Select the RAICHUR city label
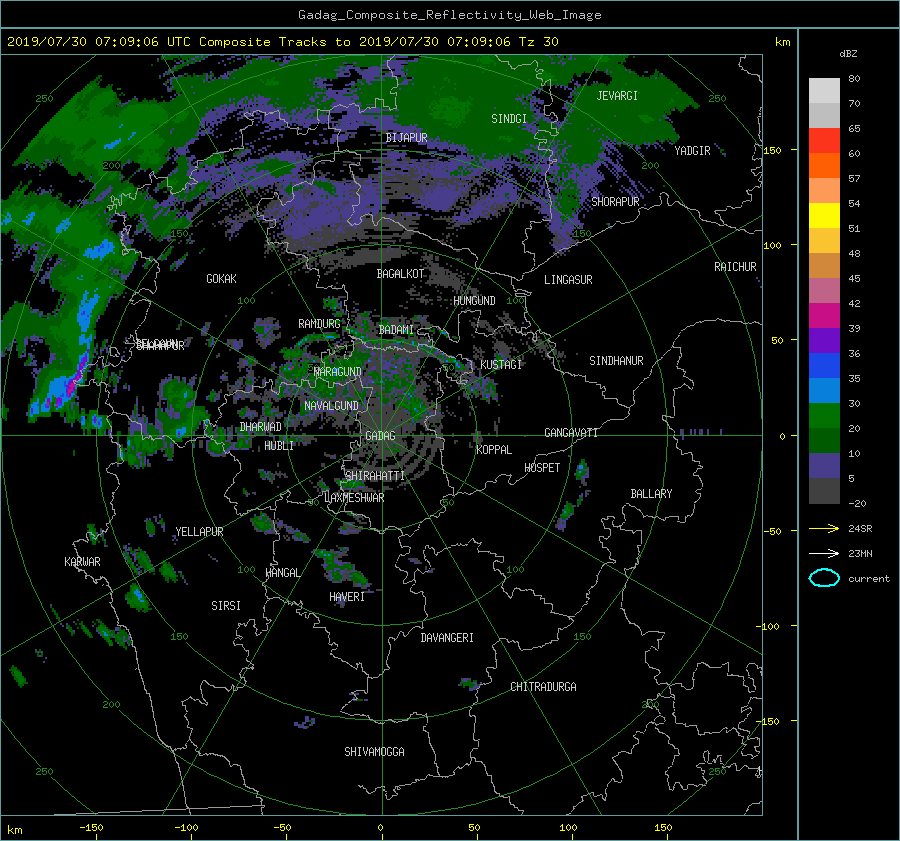900x841 pixels. (x=735, y=267)
